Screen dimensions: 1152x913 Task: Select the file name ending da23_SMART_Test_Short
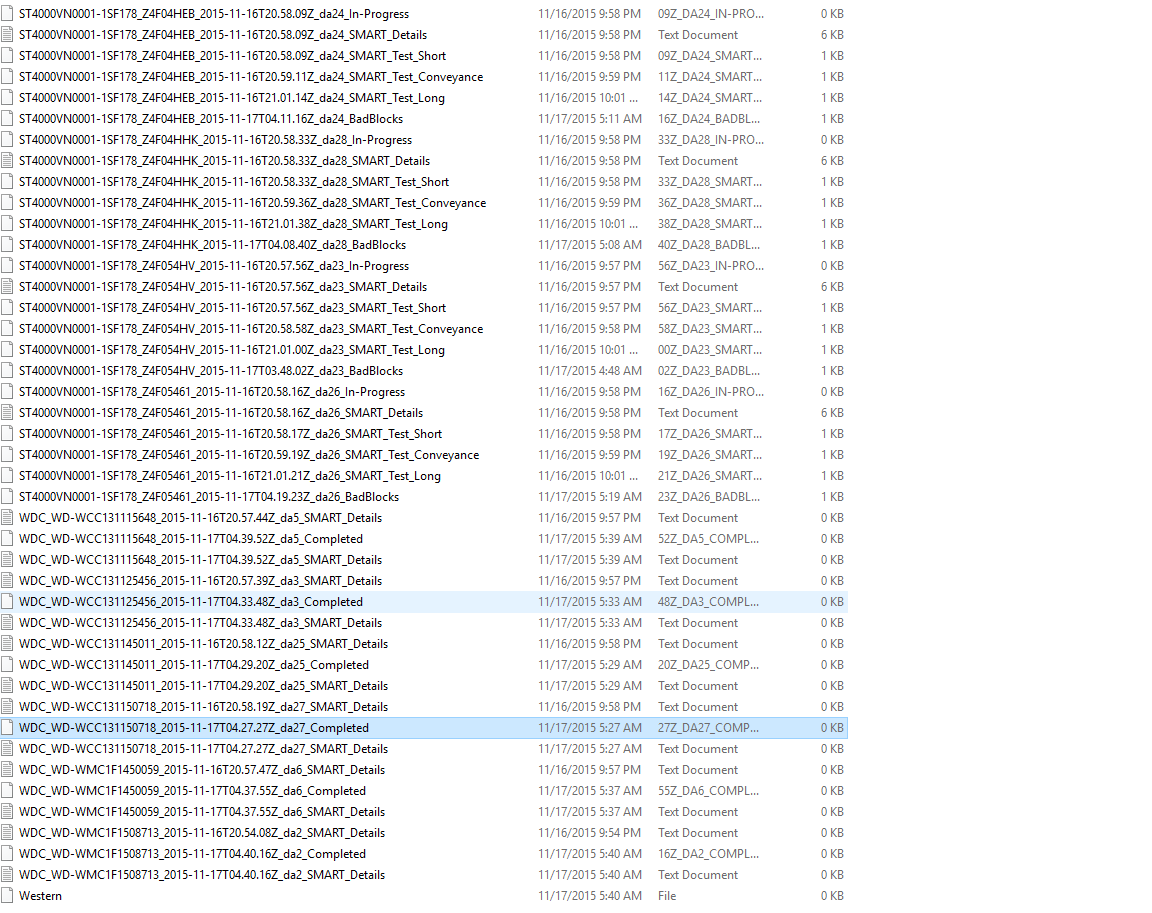point(232,308)
